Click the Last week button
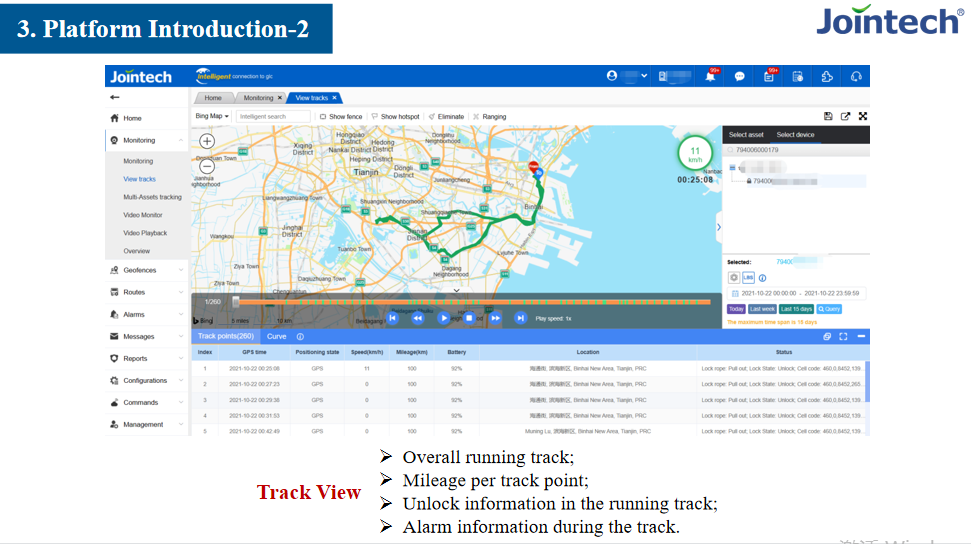This screenshot has height=544, width=971. 762,309
